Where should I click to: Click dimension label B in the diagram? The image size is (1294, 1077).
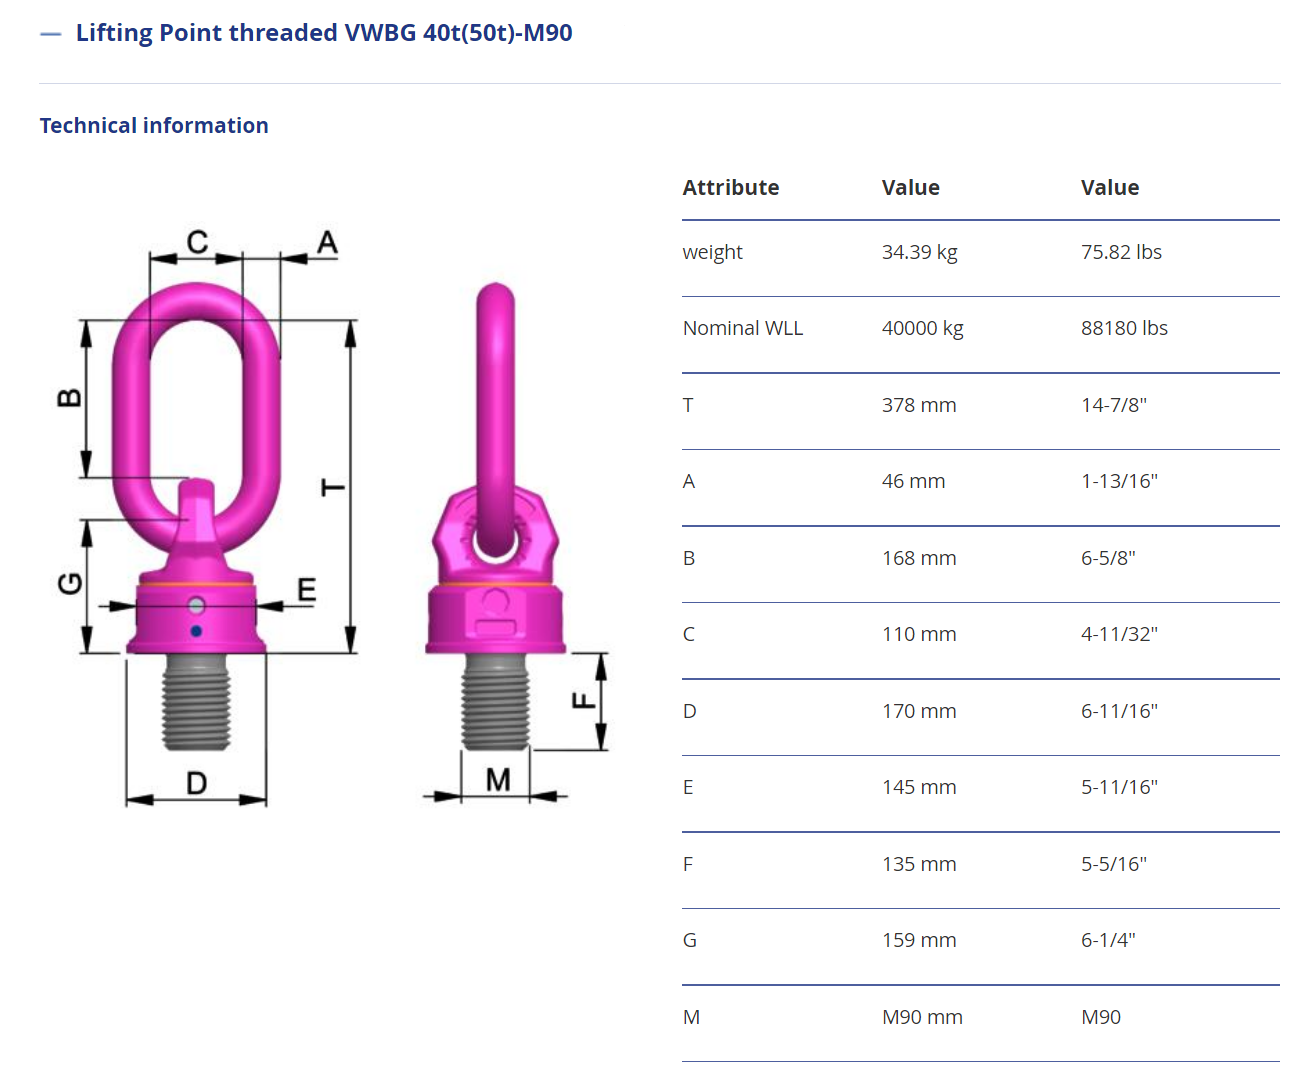69,398
